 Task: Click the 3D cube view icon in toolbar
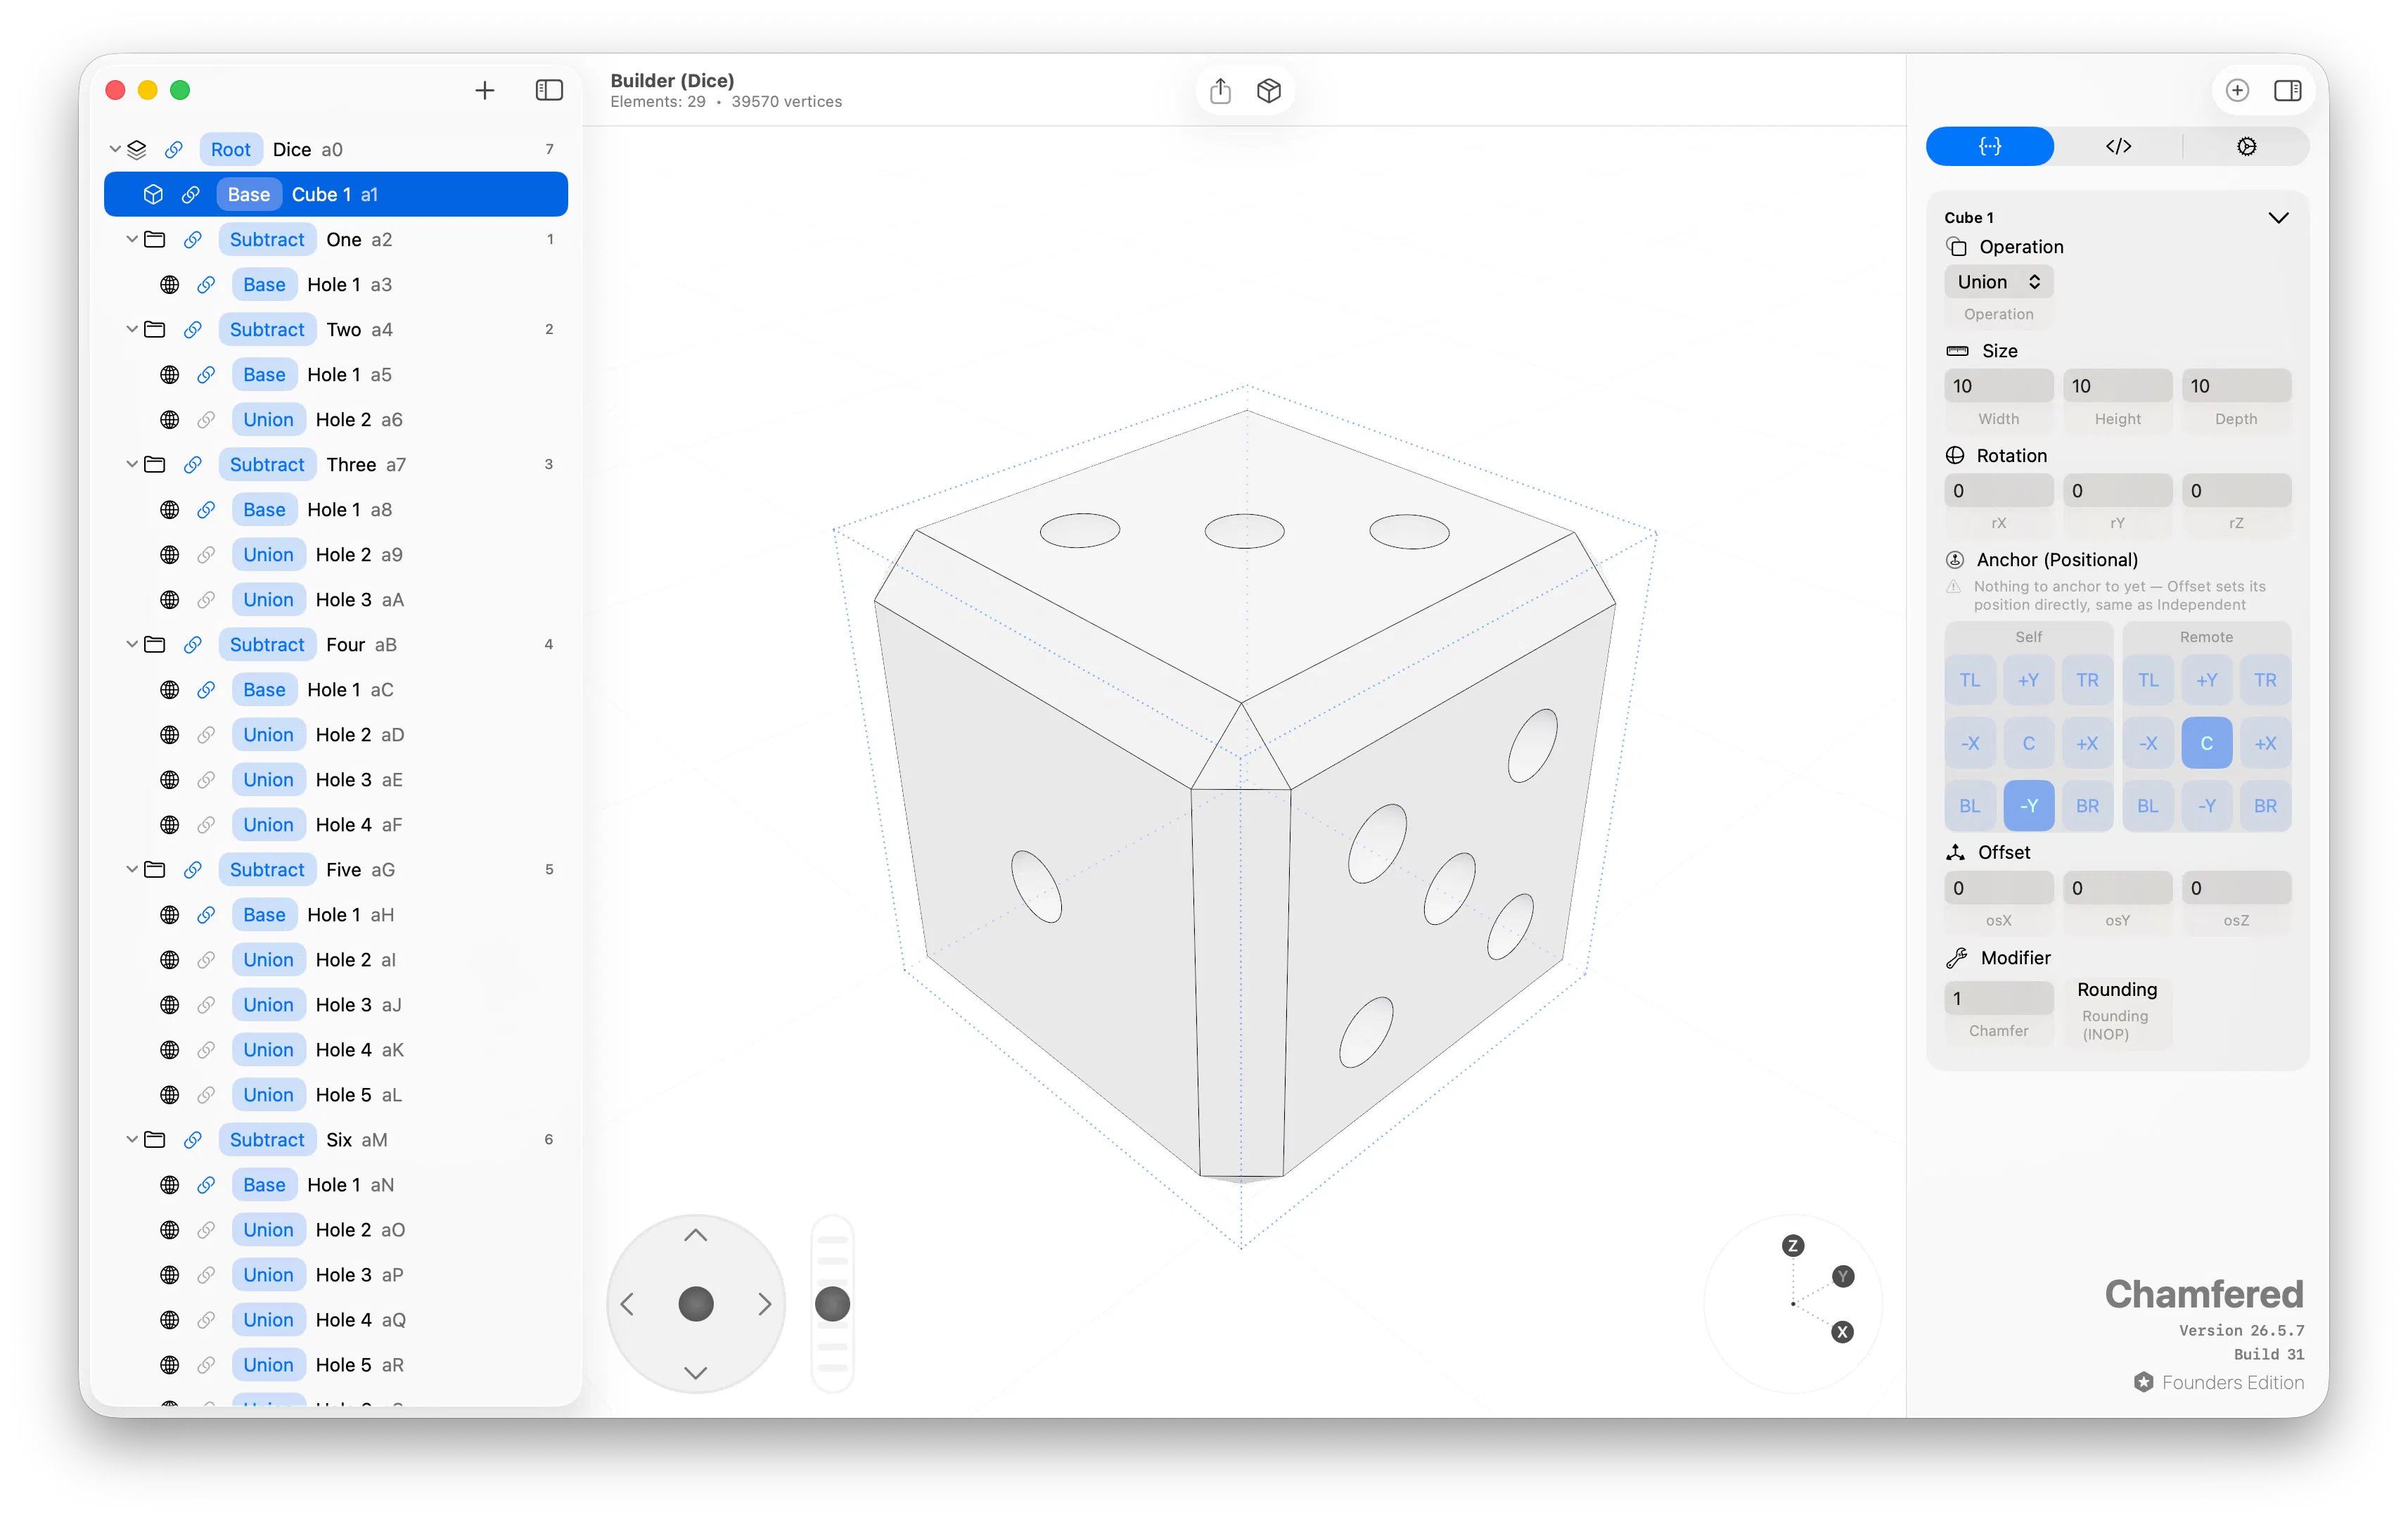(1268, 91)
